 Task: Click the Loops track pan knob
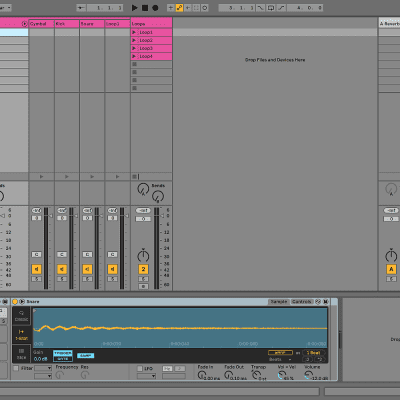pyautogui.click(x=143, y=256)
